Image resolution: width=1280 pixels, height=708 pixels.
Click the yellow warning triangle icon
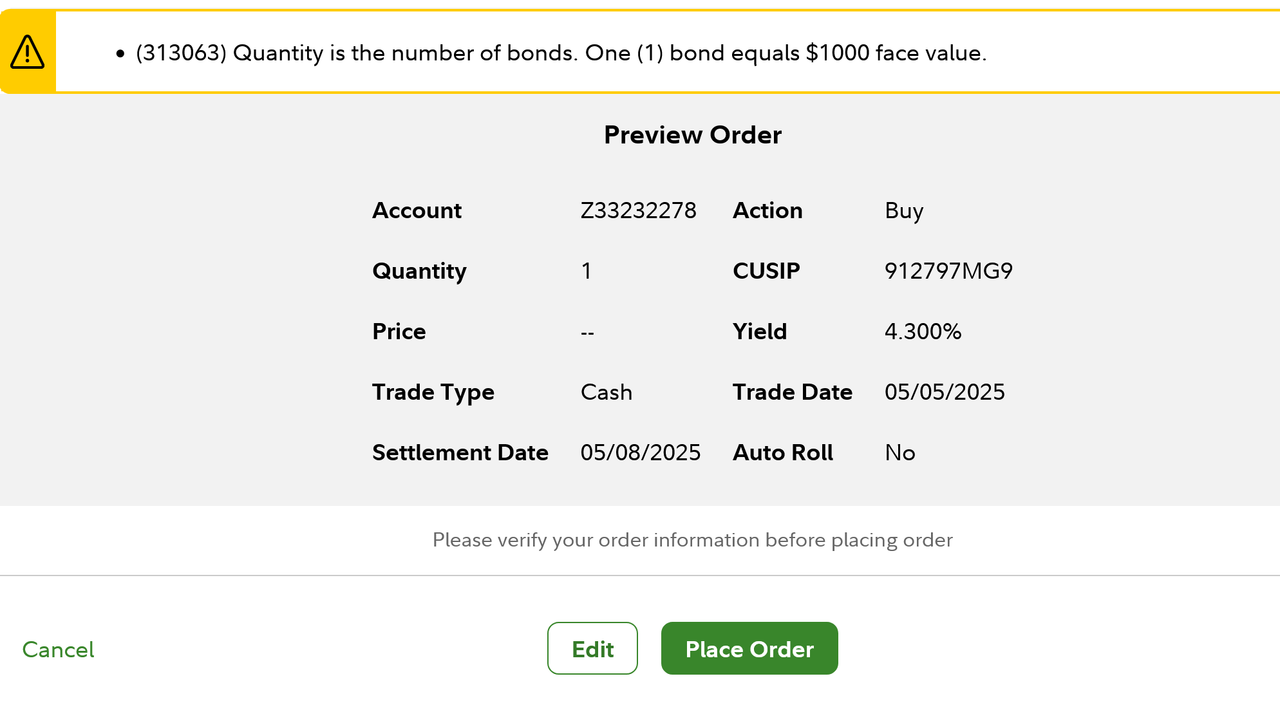[27, 52]
